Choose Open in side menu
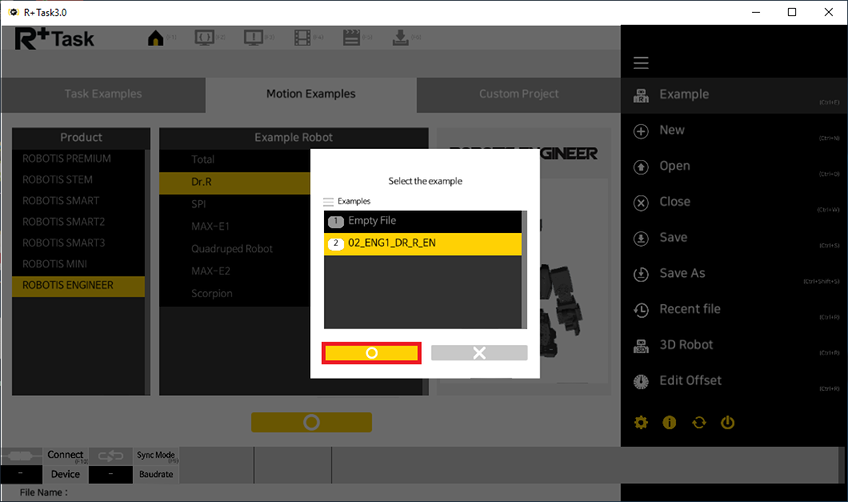848x502 pixels. pyautogui.click(x=734, y=166)
